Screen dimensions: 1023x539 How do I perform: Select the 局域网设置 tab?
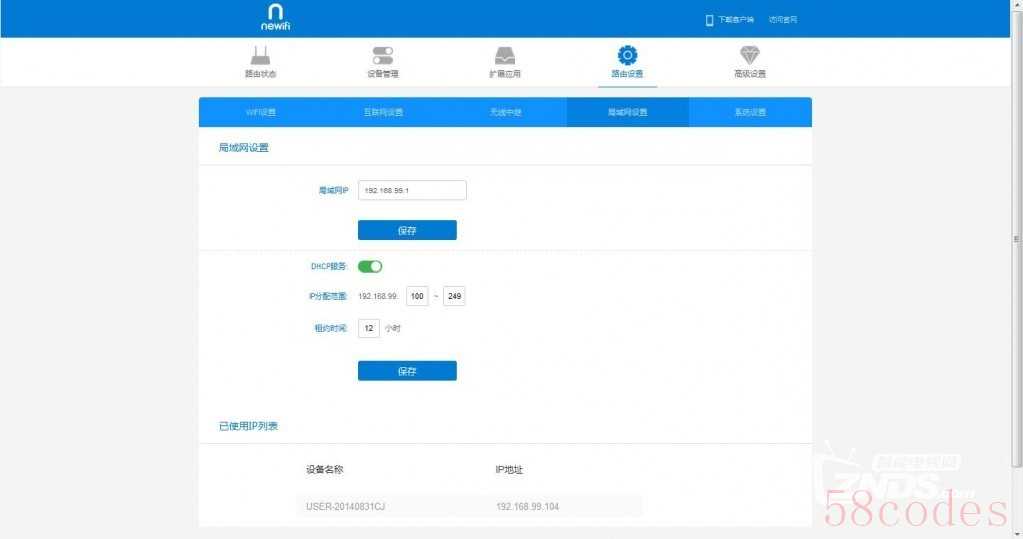(x=627, y=112)
